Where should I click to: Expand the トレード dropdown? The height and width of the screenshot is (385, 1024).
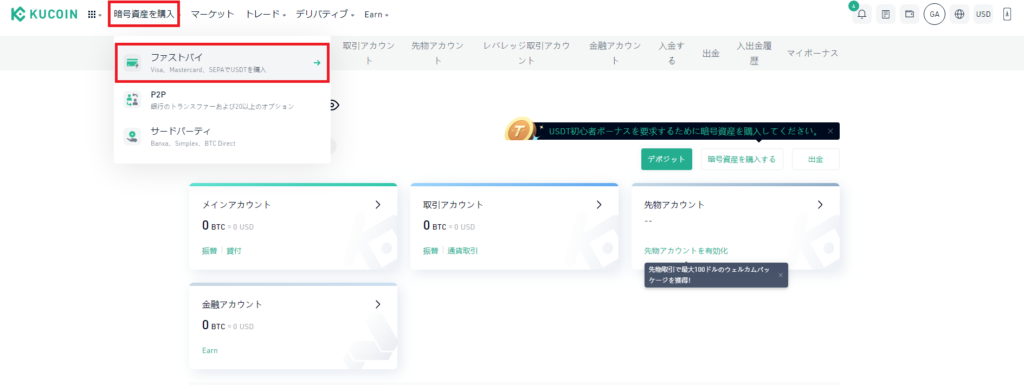tap(266, 14)
